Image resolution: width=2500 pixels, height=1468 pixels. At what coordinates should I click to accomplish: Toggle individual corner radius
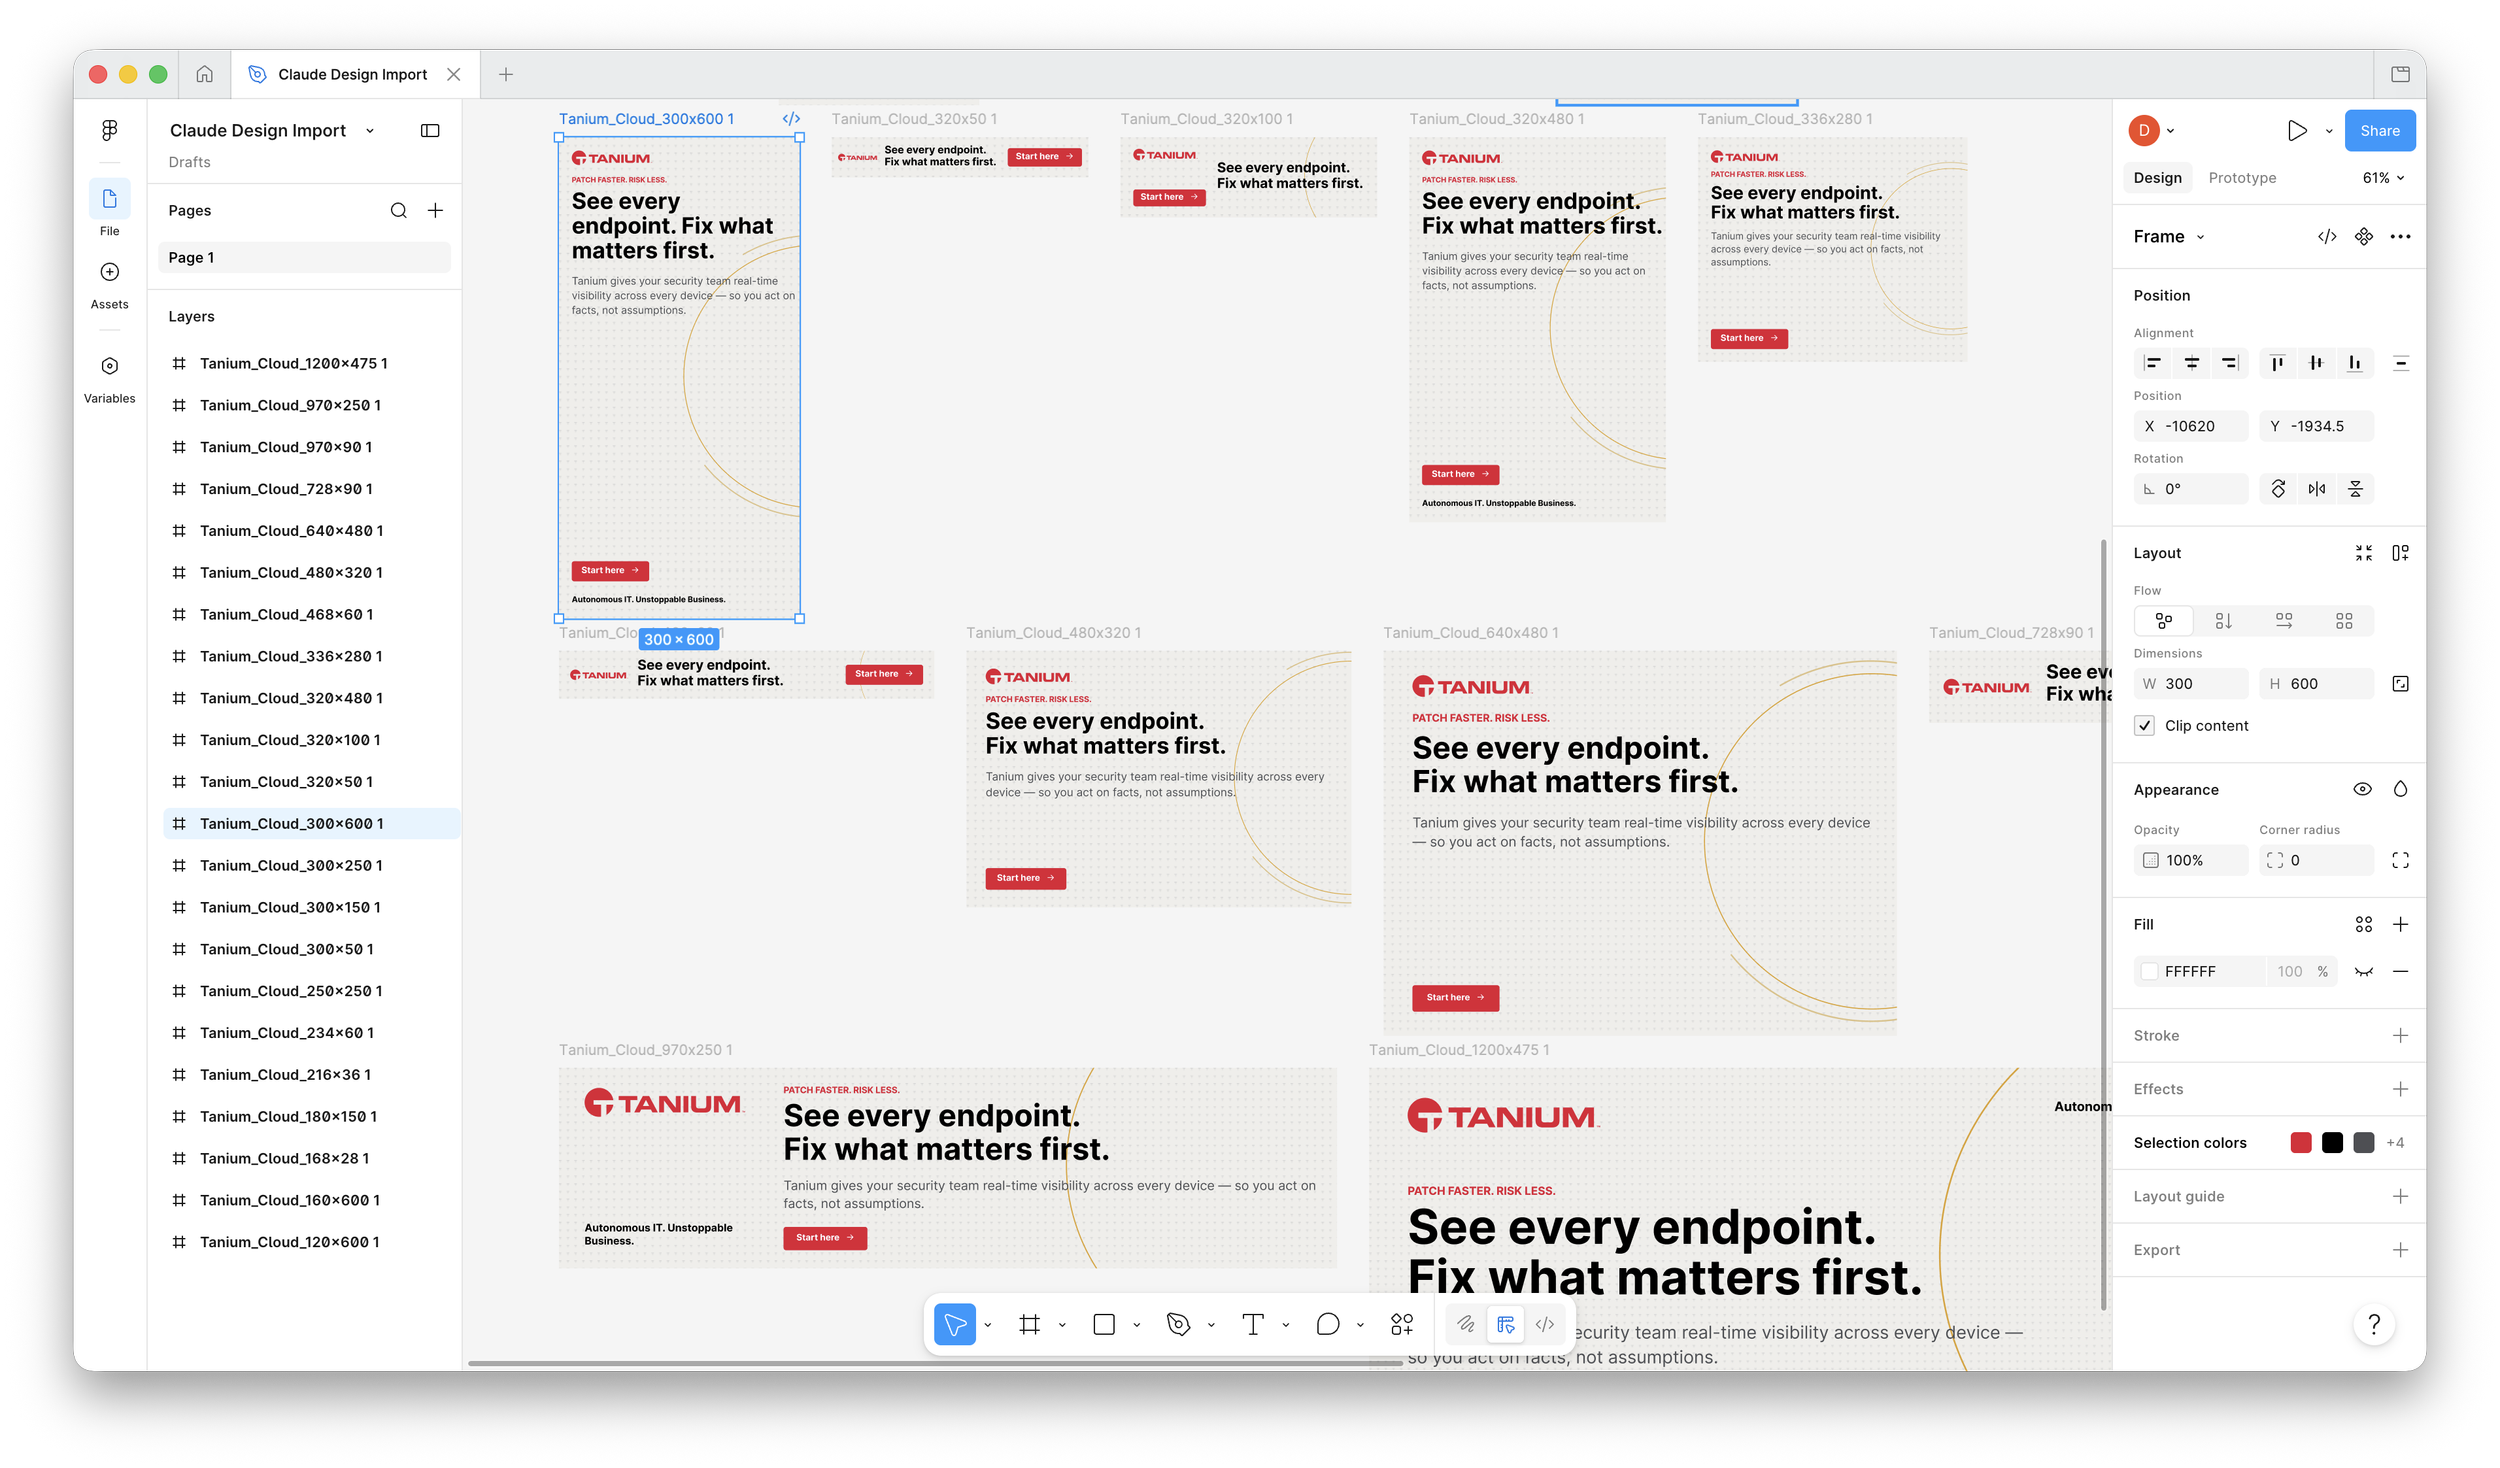point(2400,860)
